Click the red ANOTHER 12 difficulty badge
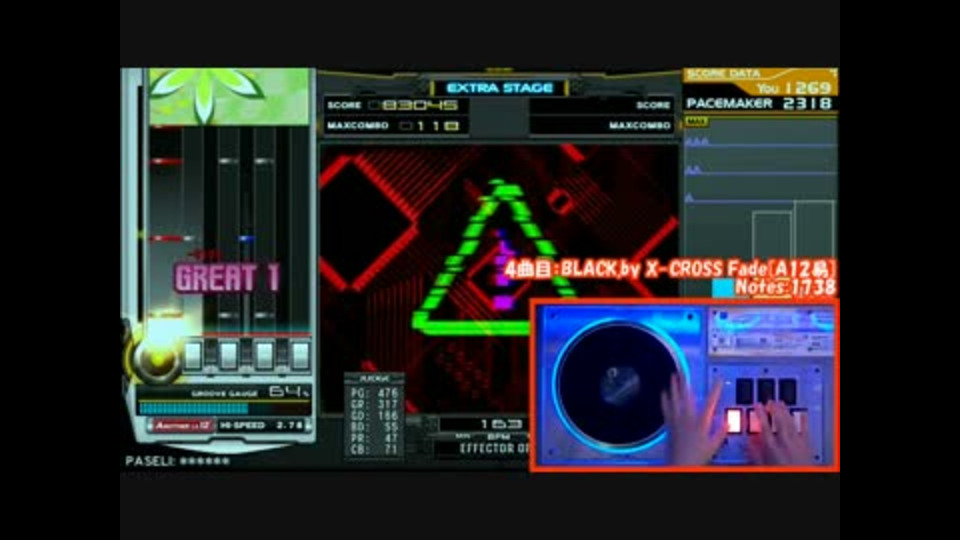 click(182, 426)
